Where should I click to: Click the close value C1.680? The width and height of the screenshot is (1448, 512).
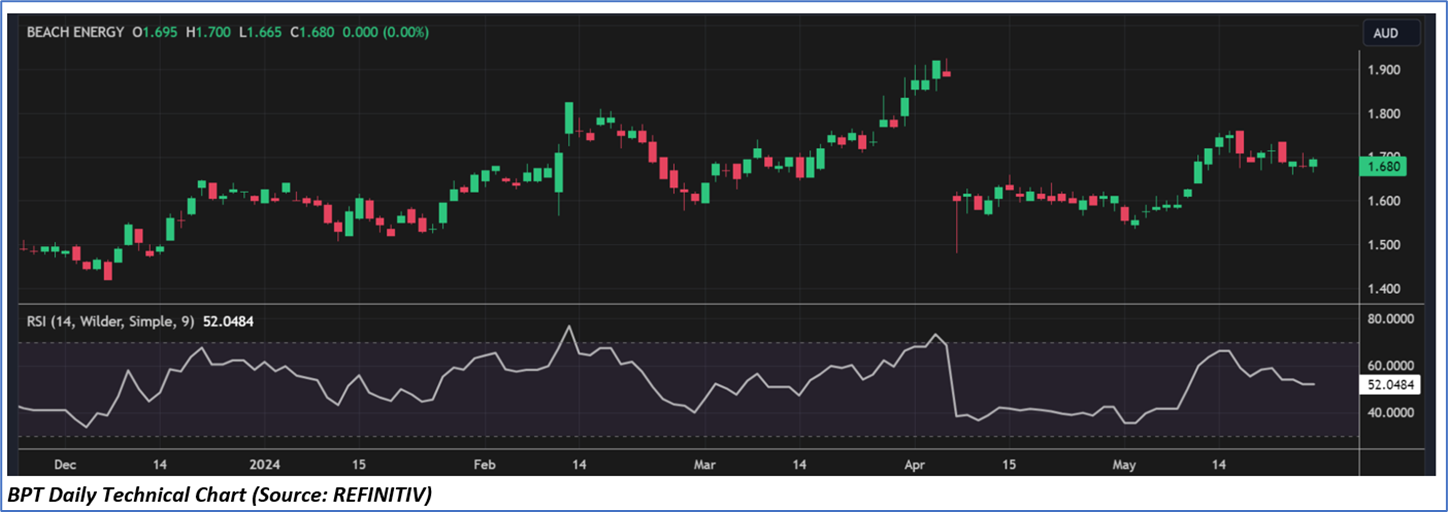pos(313,32)
